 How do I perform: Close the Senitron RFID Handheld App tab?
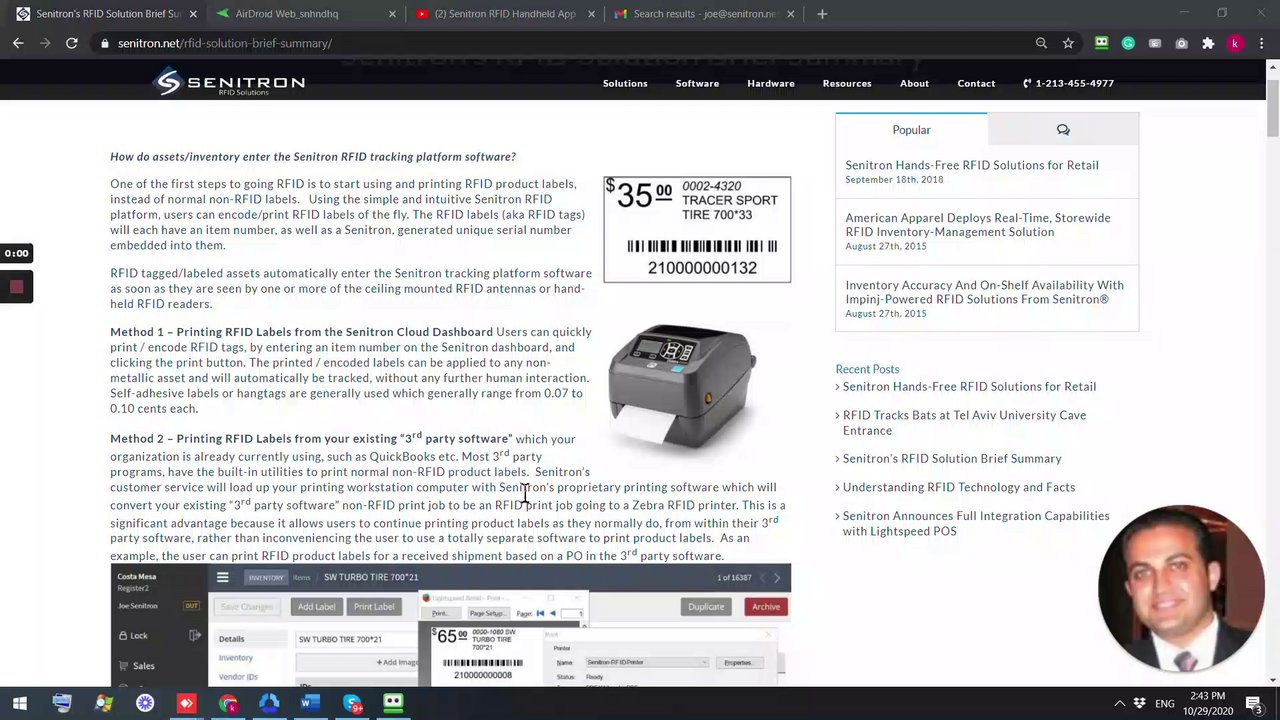coord(591,14)
